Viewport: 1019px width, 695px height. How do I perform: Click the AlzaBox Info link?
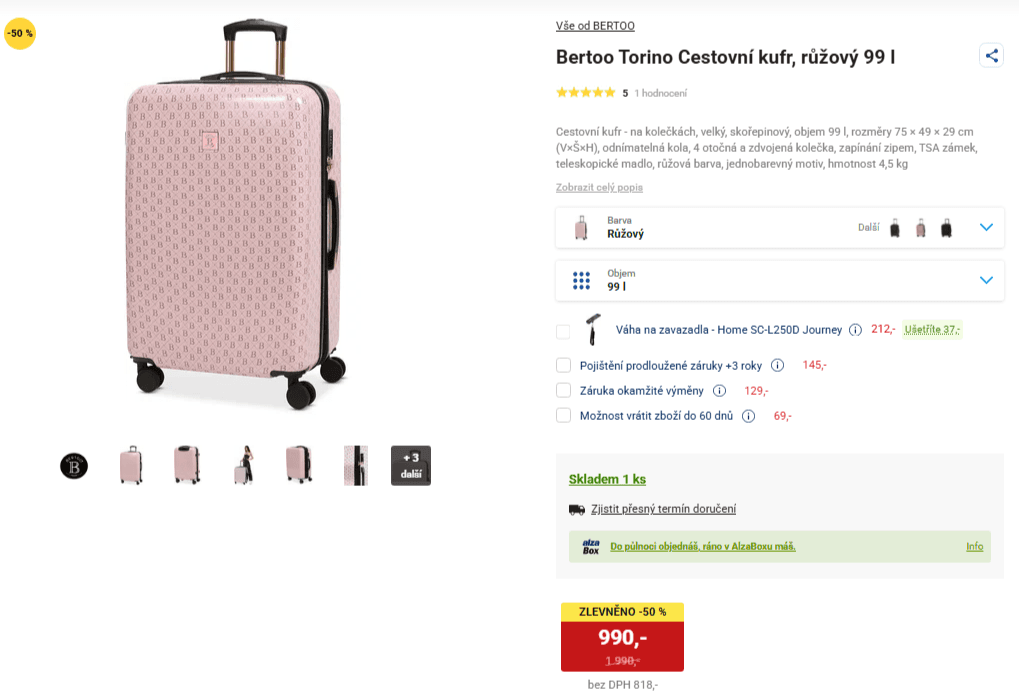(974, 547)
